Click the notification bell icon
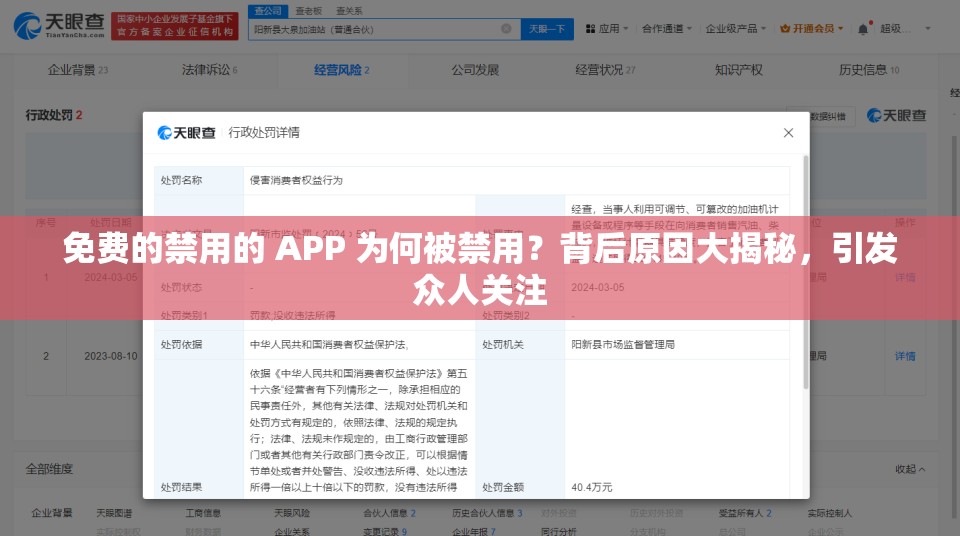The width and height of the screenshot is (960, 536). [863, 29]
